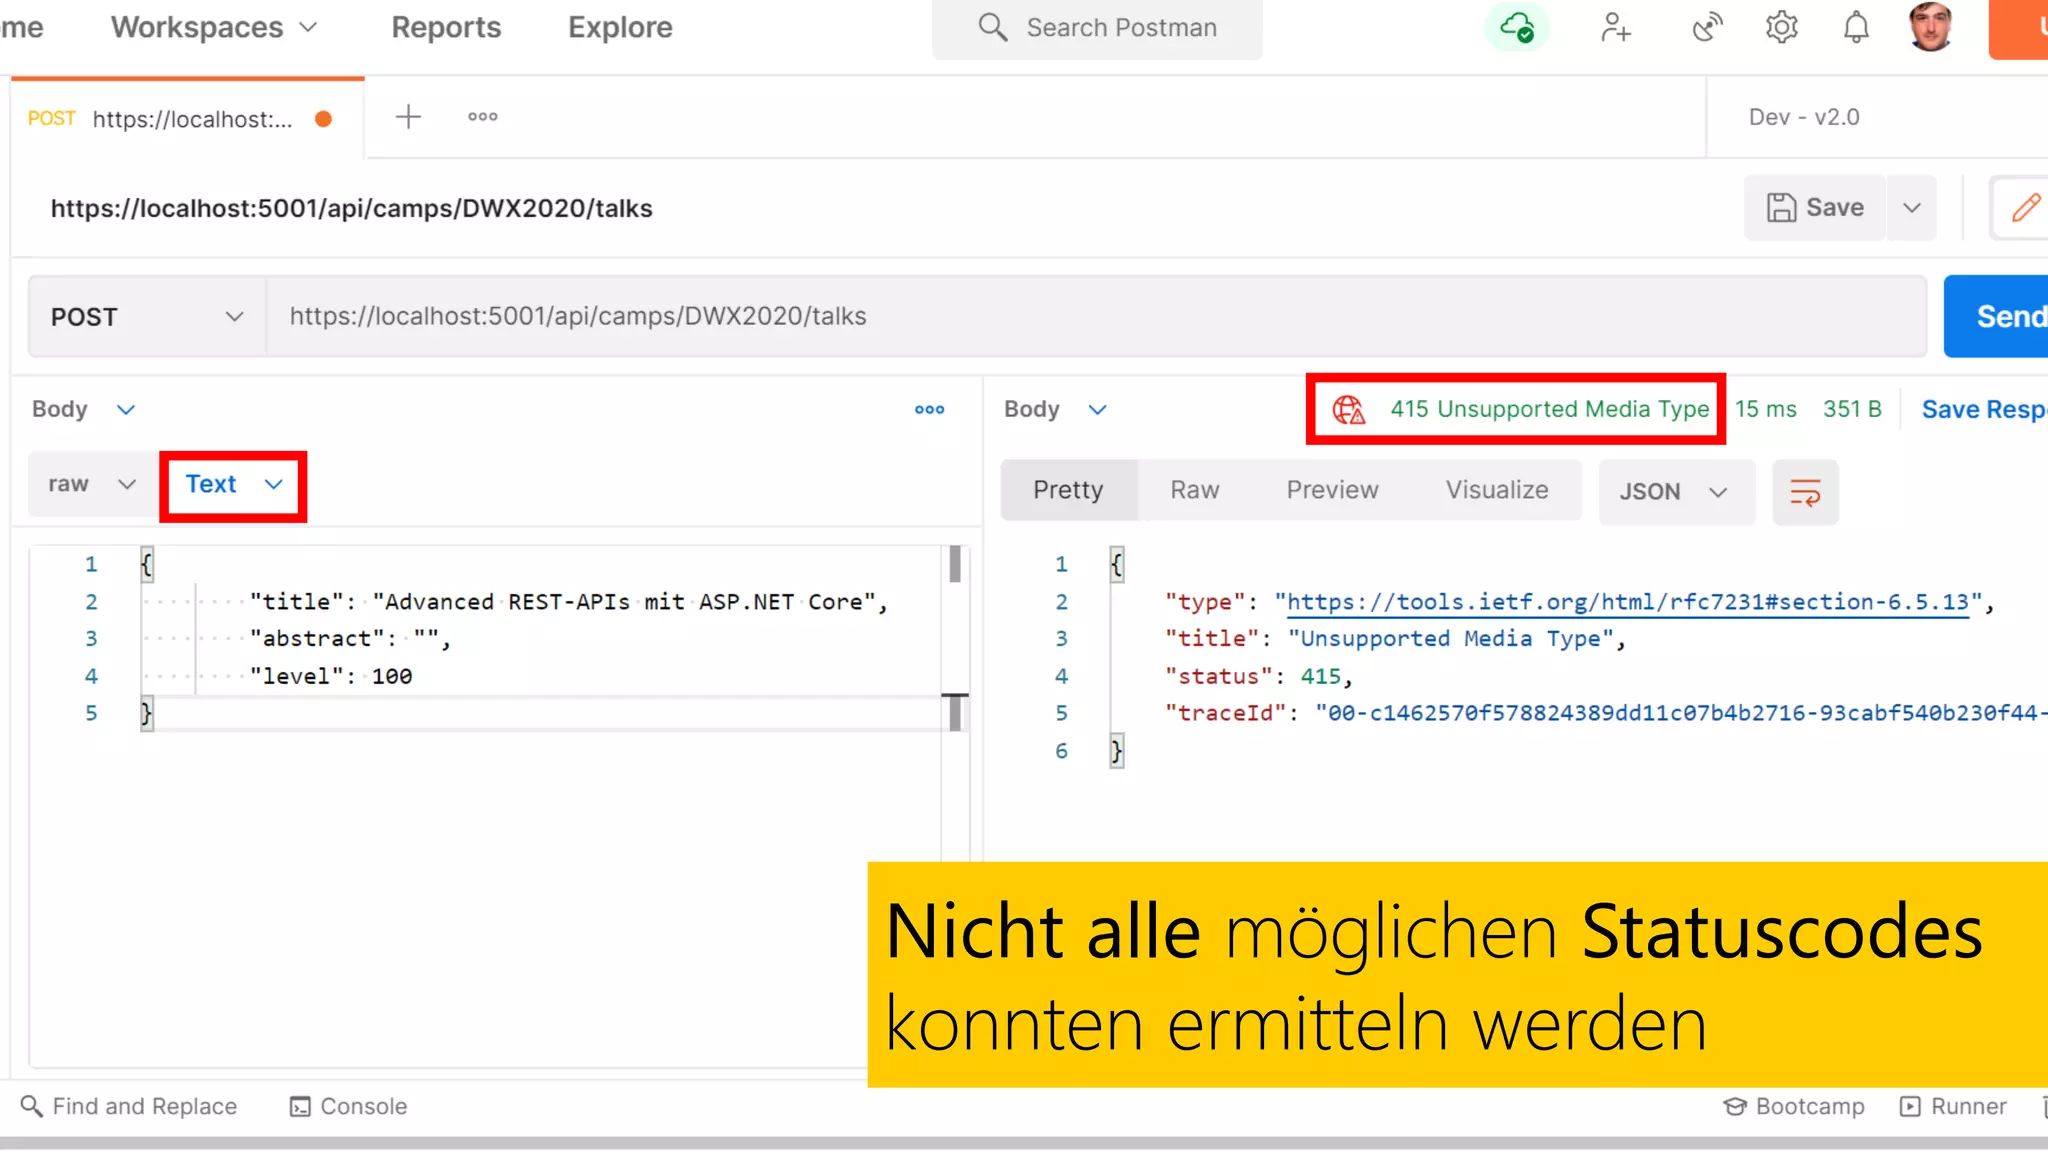This screenshot has width=2048, height=1152.
Task: Click the 15 ms response time
Action: point(1765,409)
